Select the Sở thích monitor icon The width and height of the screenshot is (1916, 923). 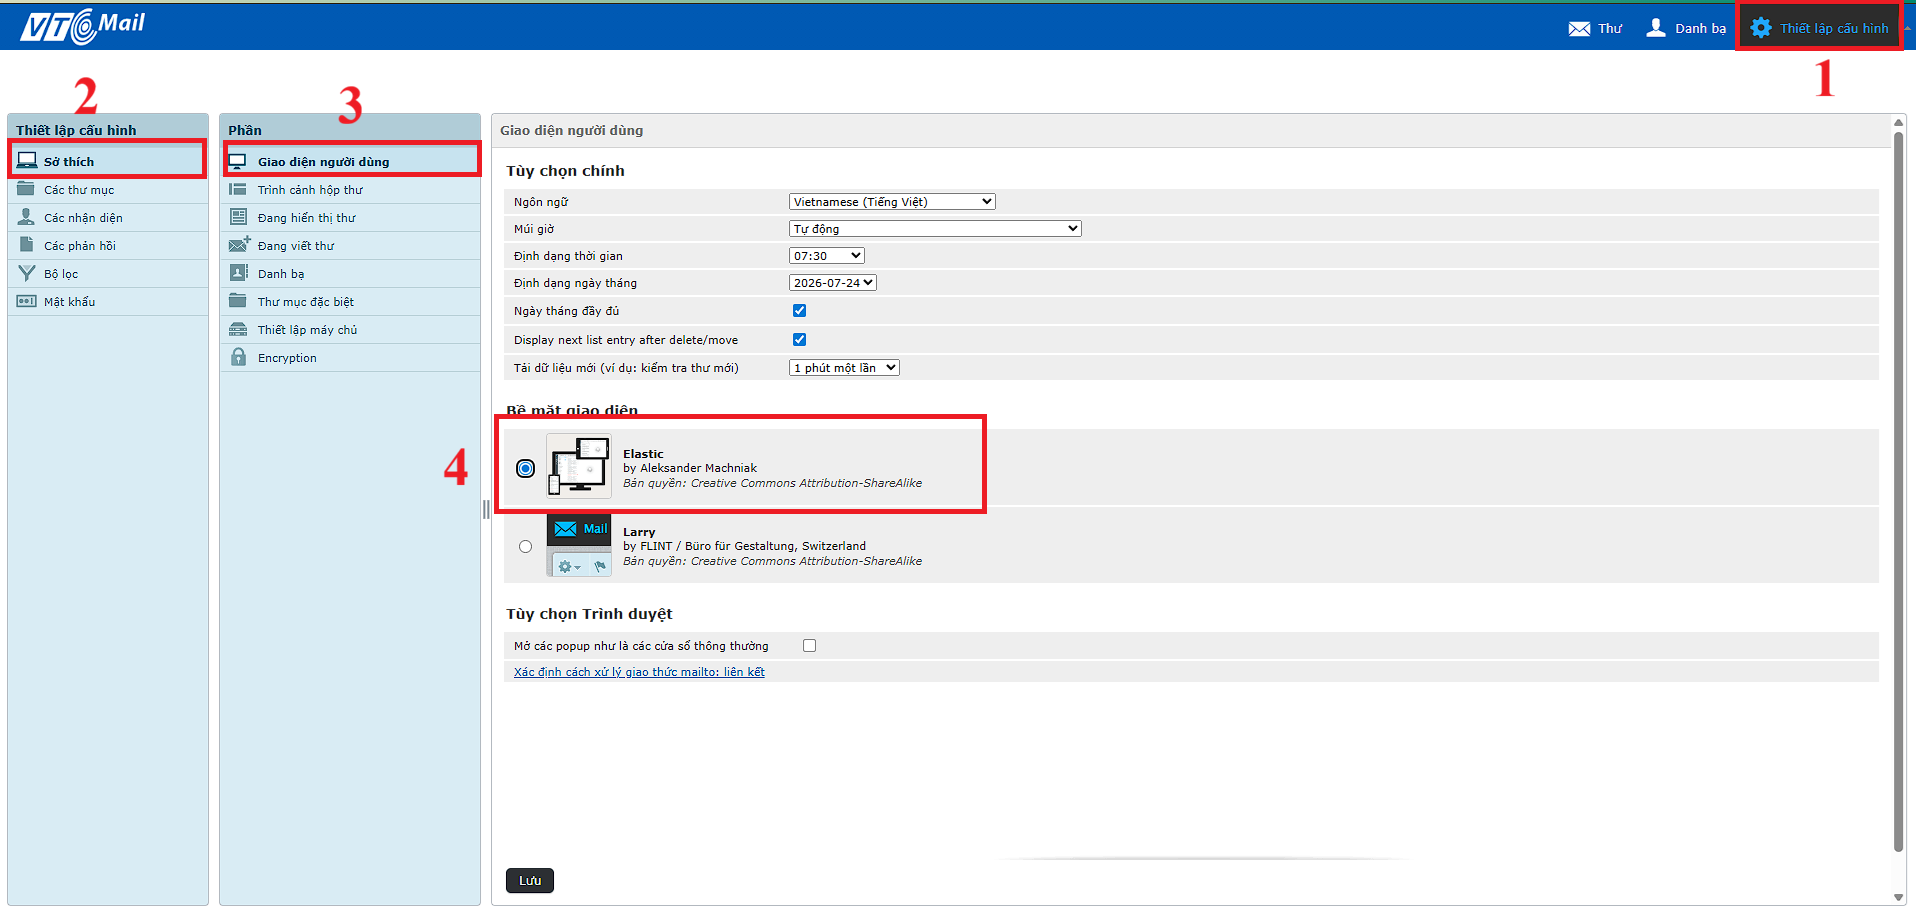pos(27,160)
